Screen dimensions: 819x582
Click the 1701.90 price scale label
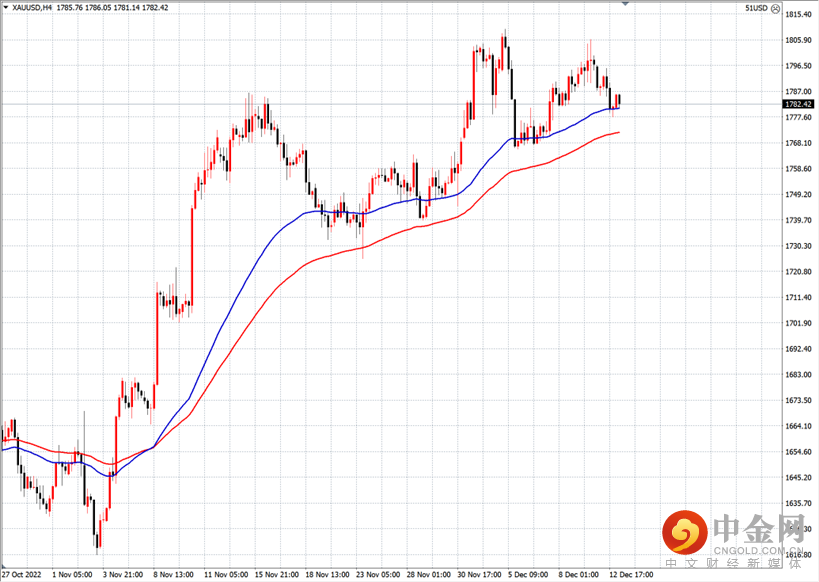pos(798,323)
